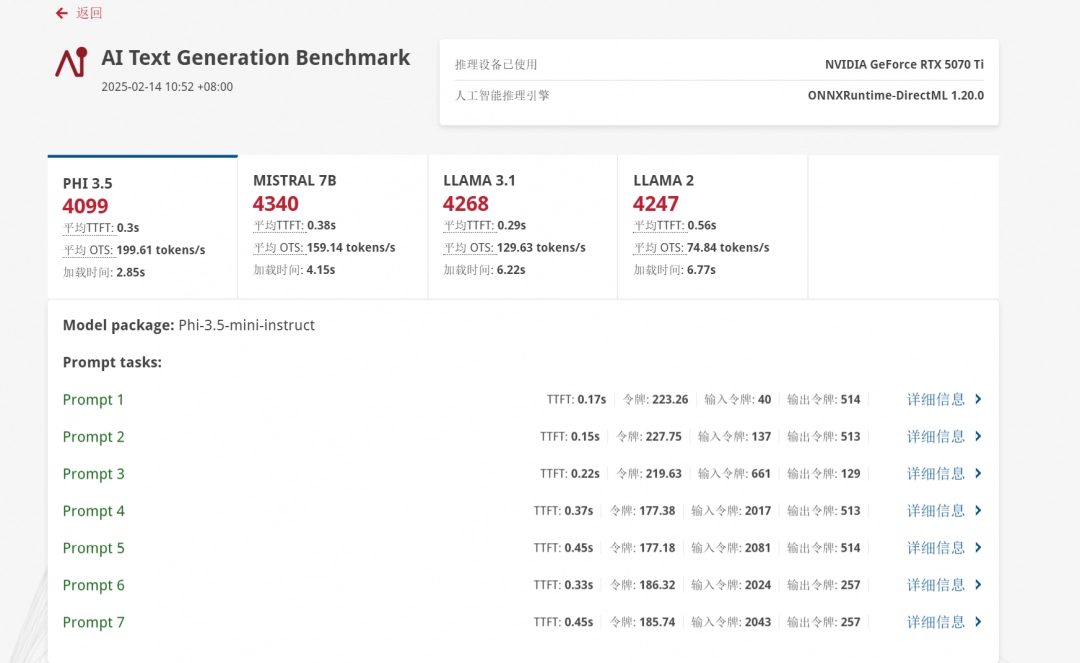Click the Prompt 7 label
1080x663 pixels.
[x=94, y=623]
